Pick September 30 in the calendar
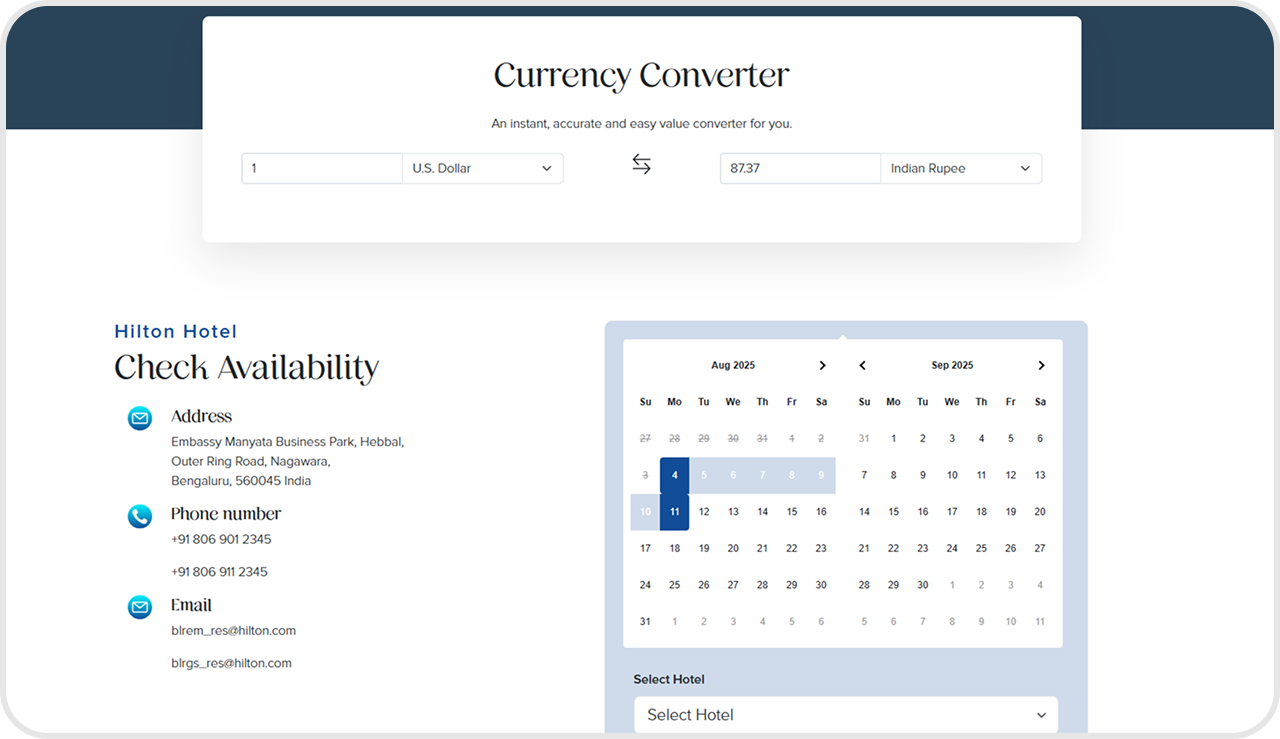This screenshot has width=1280, height=739. coord(923,585)
